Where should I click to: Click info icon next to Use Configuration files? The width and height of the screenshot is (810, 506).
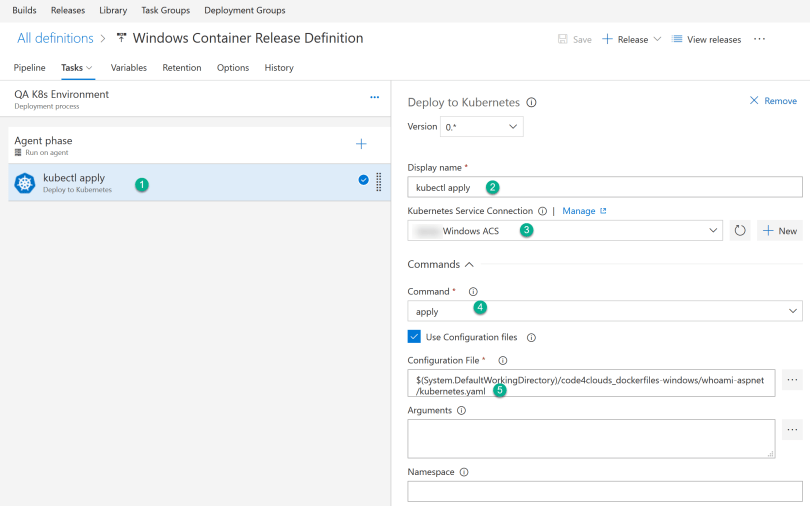[x=531, y=338]
